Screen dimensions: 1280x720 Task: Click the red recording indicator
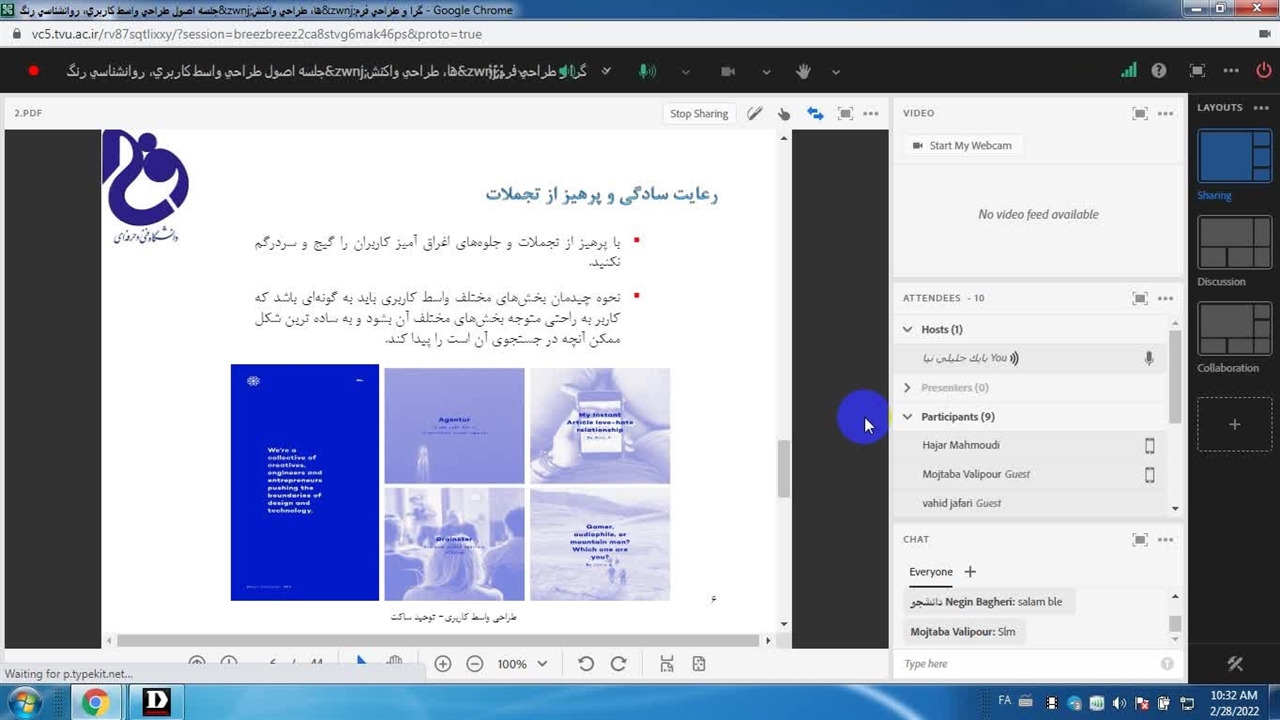pos(33,71)
